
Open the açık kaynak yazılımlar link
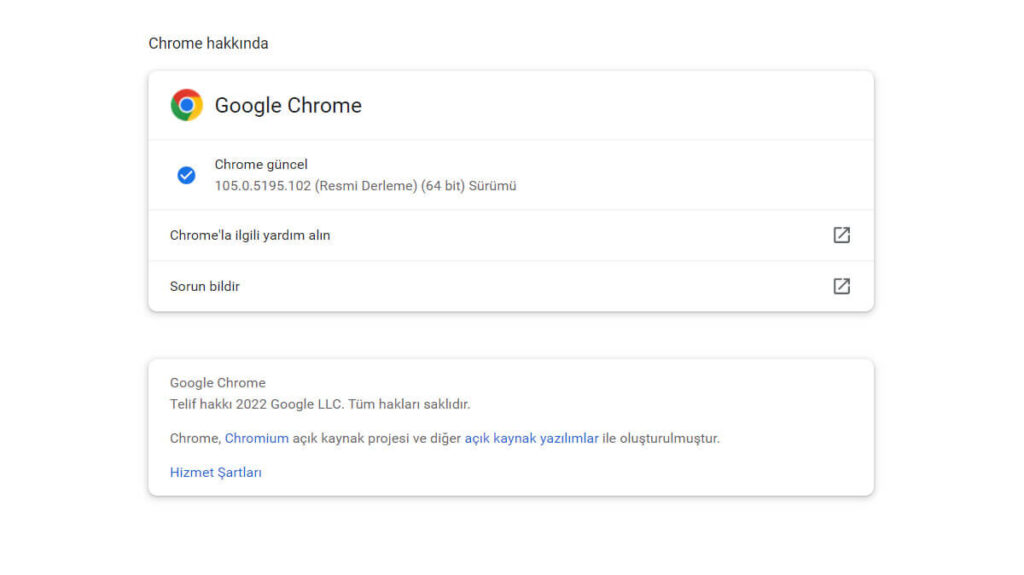pyautogui.click(x=532, y=438)
